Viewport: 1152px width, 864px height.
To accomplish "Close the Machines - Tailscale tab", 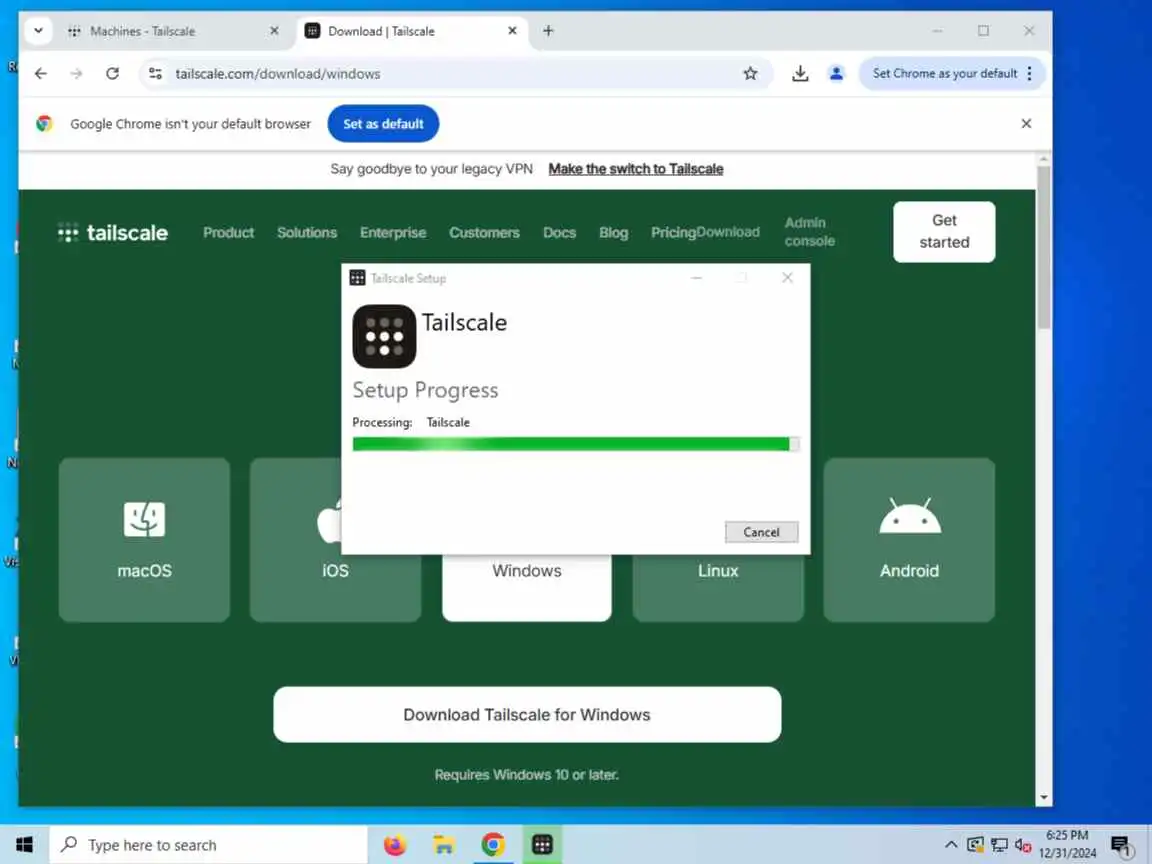I will tap(274, 31).
